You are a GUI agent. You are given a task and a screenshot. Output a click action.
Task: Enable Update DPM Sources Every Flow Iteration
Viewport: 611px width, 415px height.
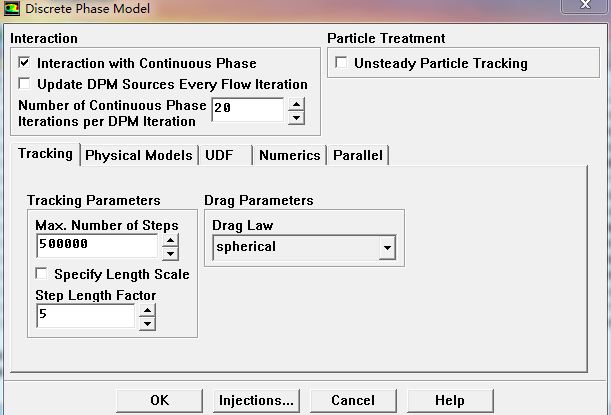click(25, 84)
